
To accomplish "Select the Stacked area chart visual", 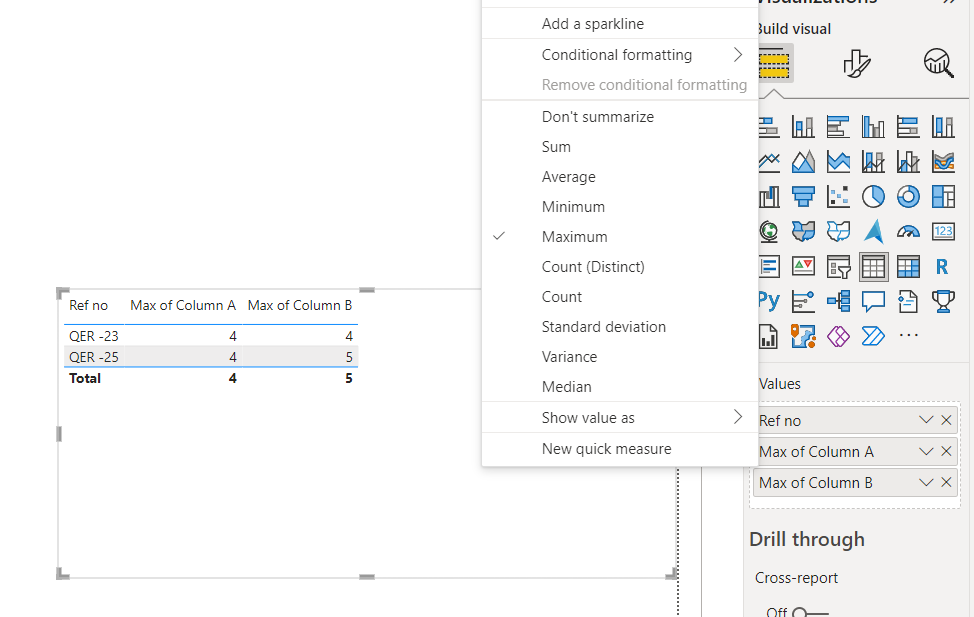I will (x=838, y=162).
